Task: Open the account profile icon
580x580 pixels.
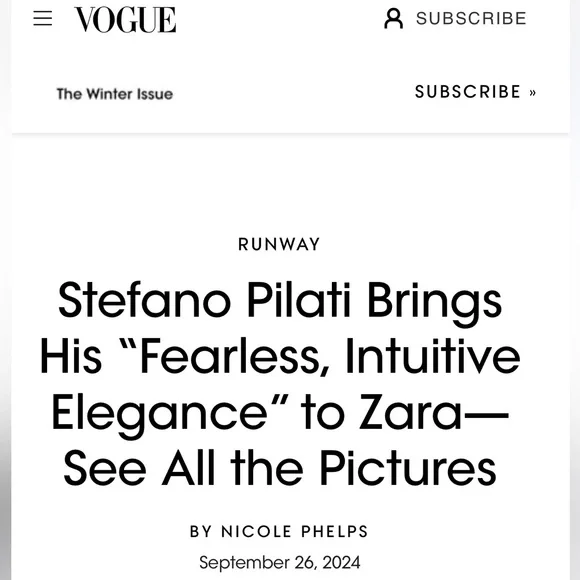Action: [393, 18]
